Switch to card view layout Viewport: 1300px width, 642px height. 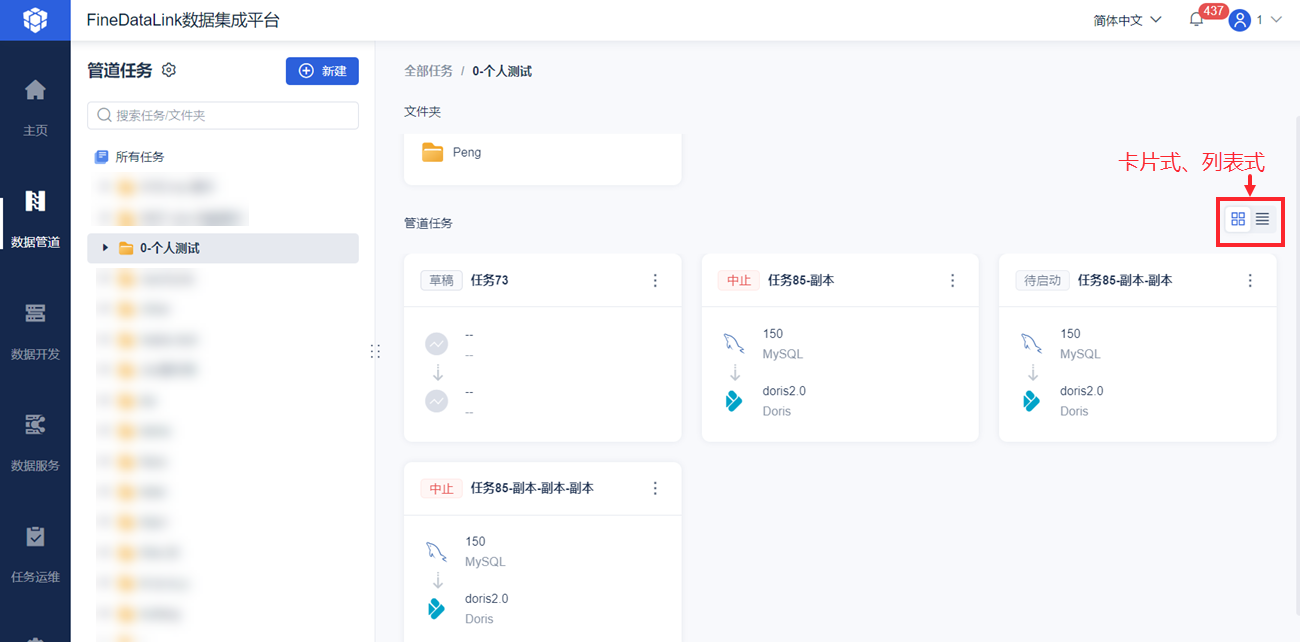coord(1238,219)
